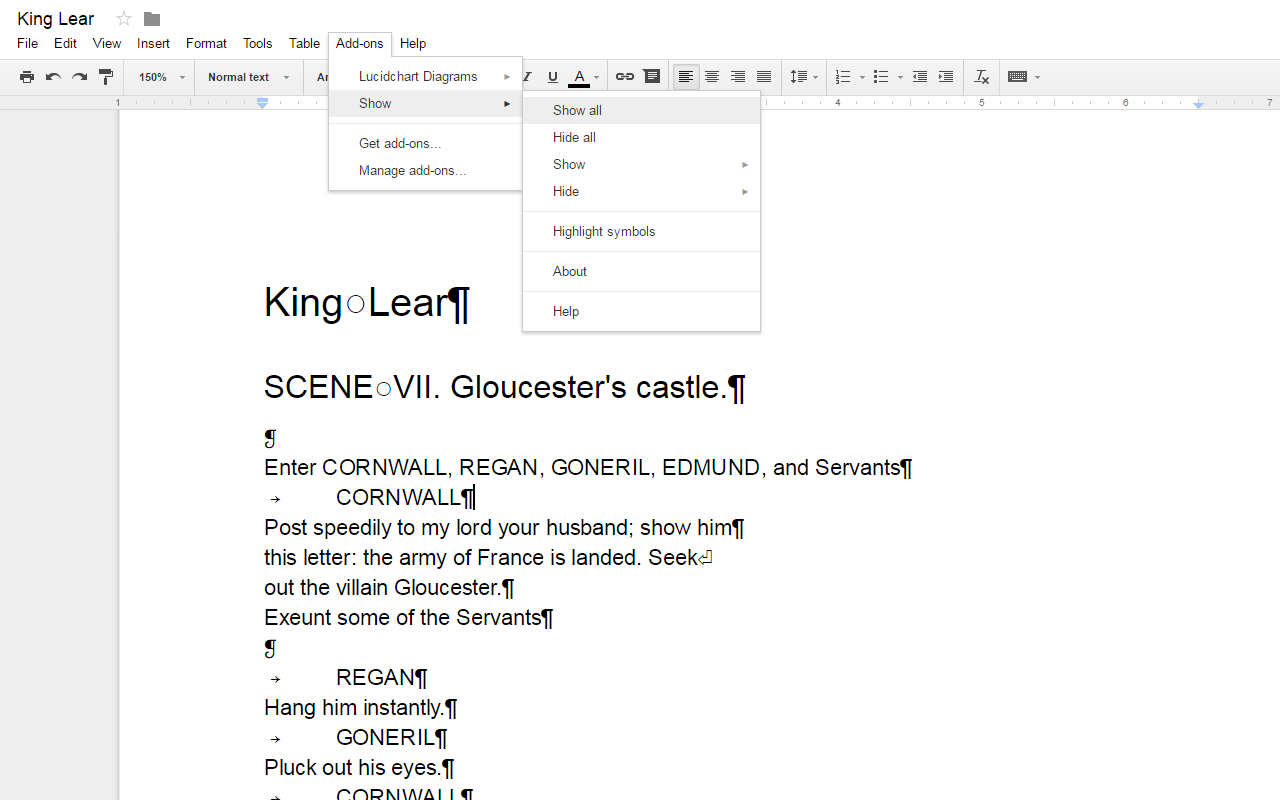This screenshot has width=1280, height=800.
Task: Click the Print icon in the toolbar
Action: click(27, 77)
